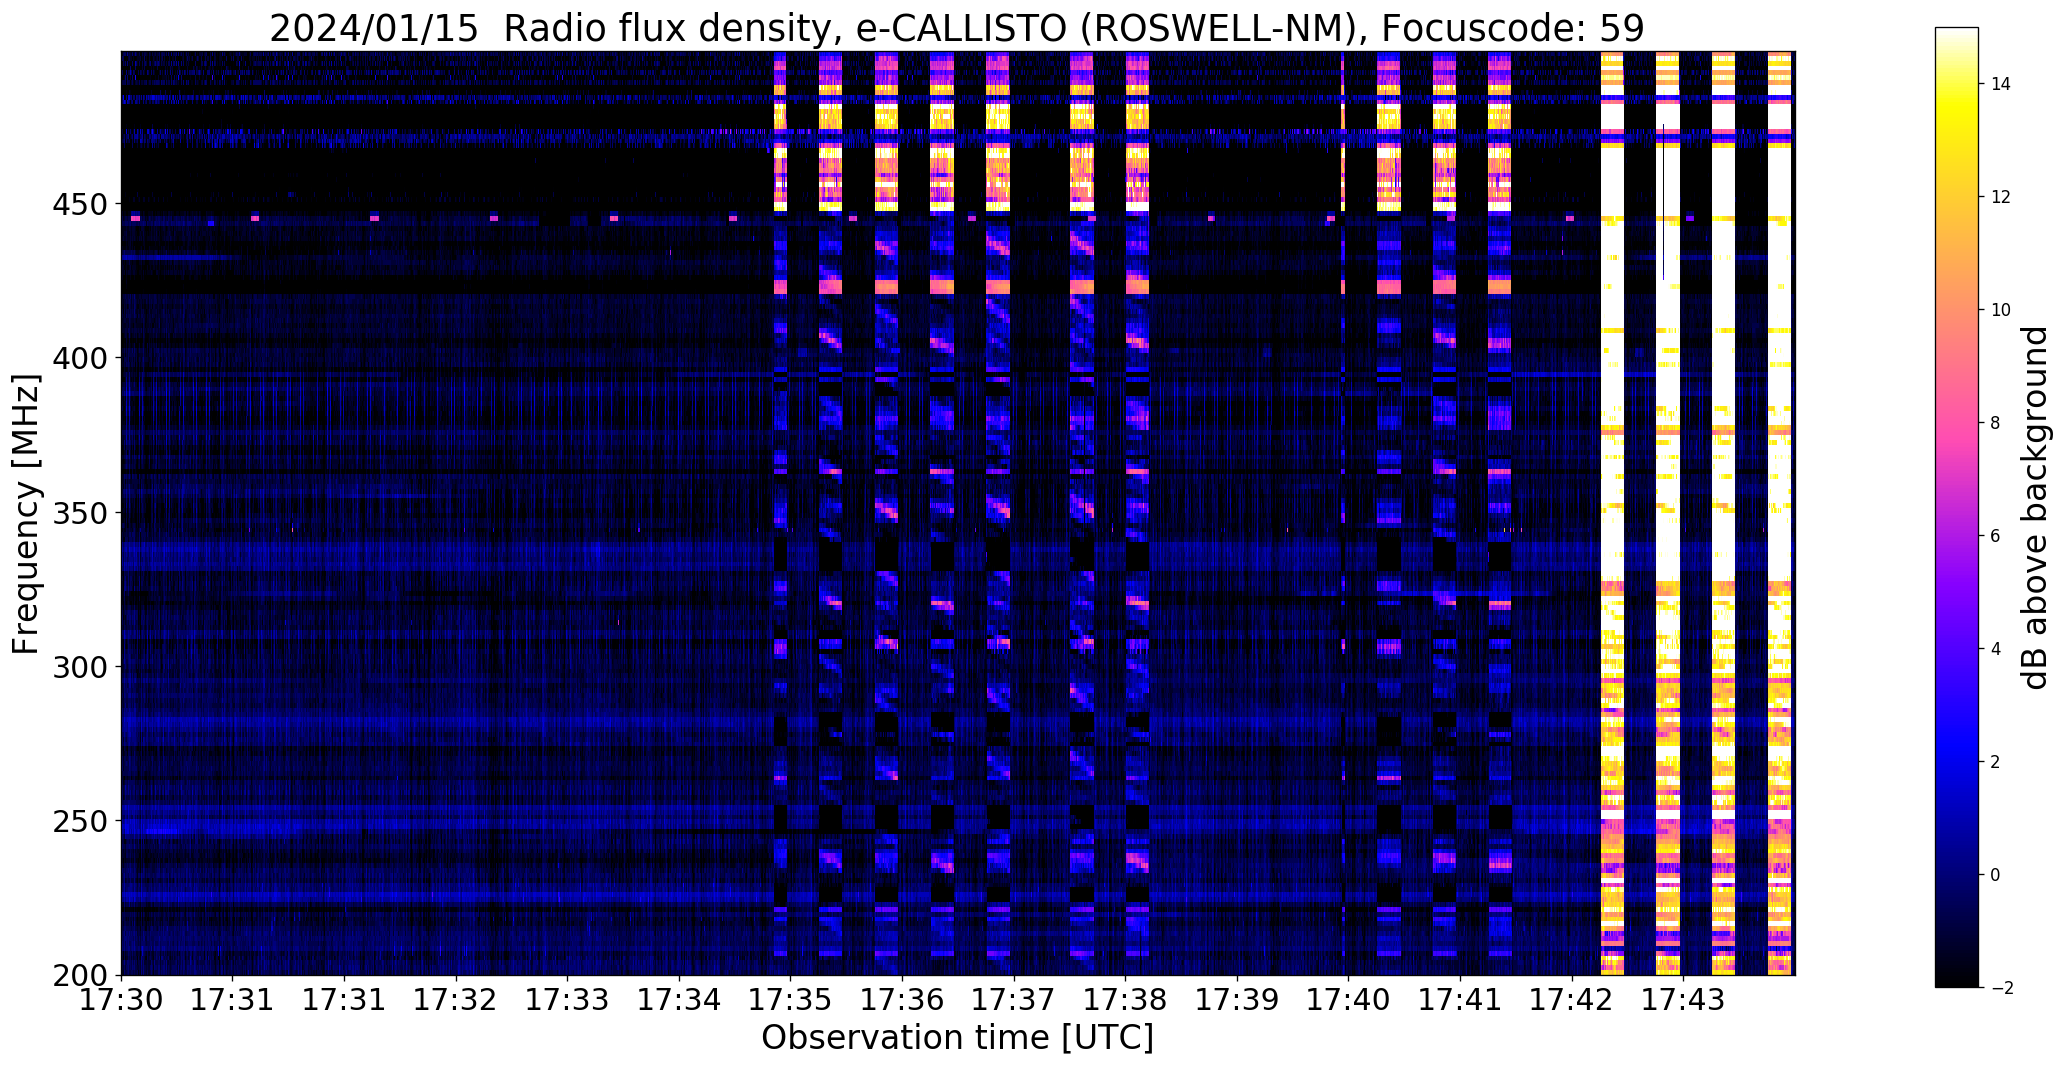Click the 'Frequency [MHz]' y-axis label
2066x1067 pixels.
(26, 514)
